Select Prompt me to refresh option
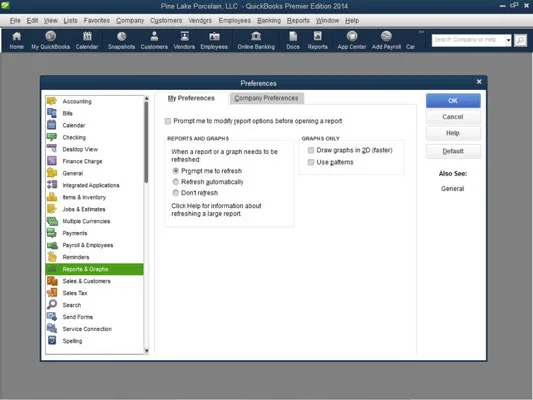Image resolution: width=533 pixels, height=400 pixels. click(x=176, y=171)
